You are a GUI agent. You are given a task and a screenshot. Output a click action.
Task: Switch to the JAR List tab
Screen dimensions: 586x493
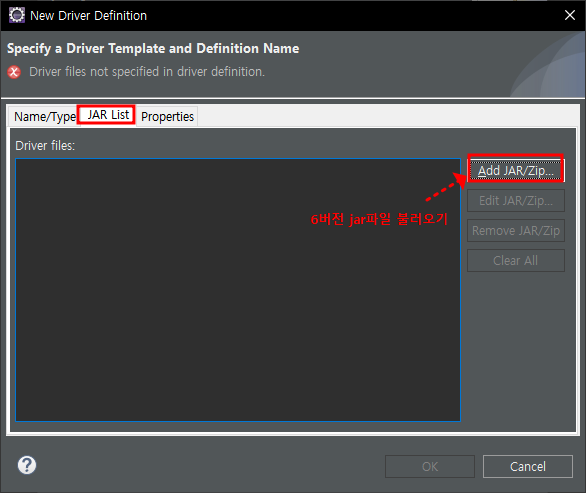point(108,115)
